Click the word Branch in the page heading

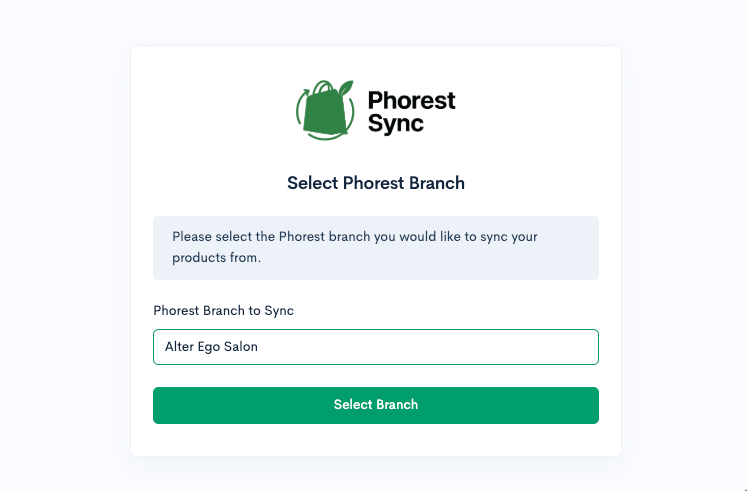[436, 183]
